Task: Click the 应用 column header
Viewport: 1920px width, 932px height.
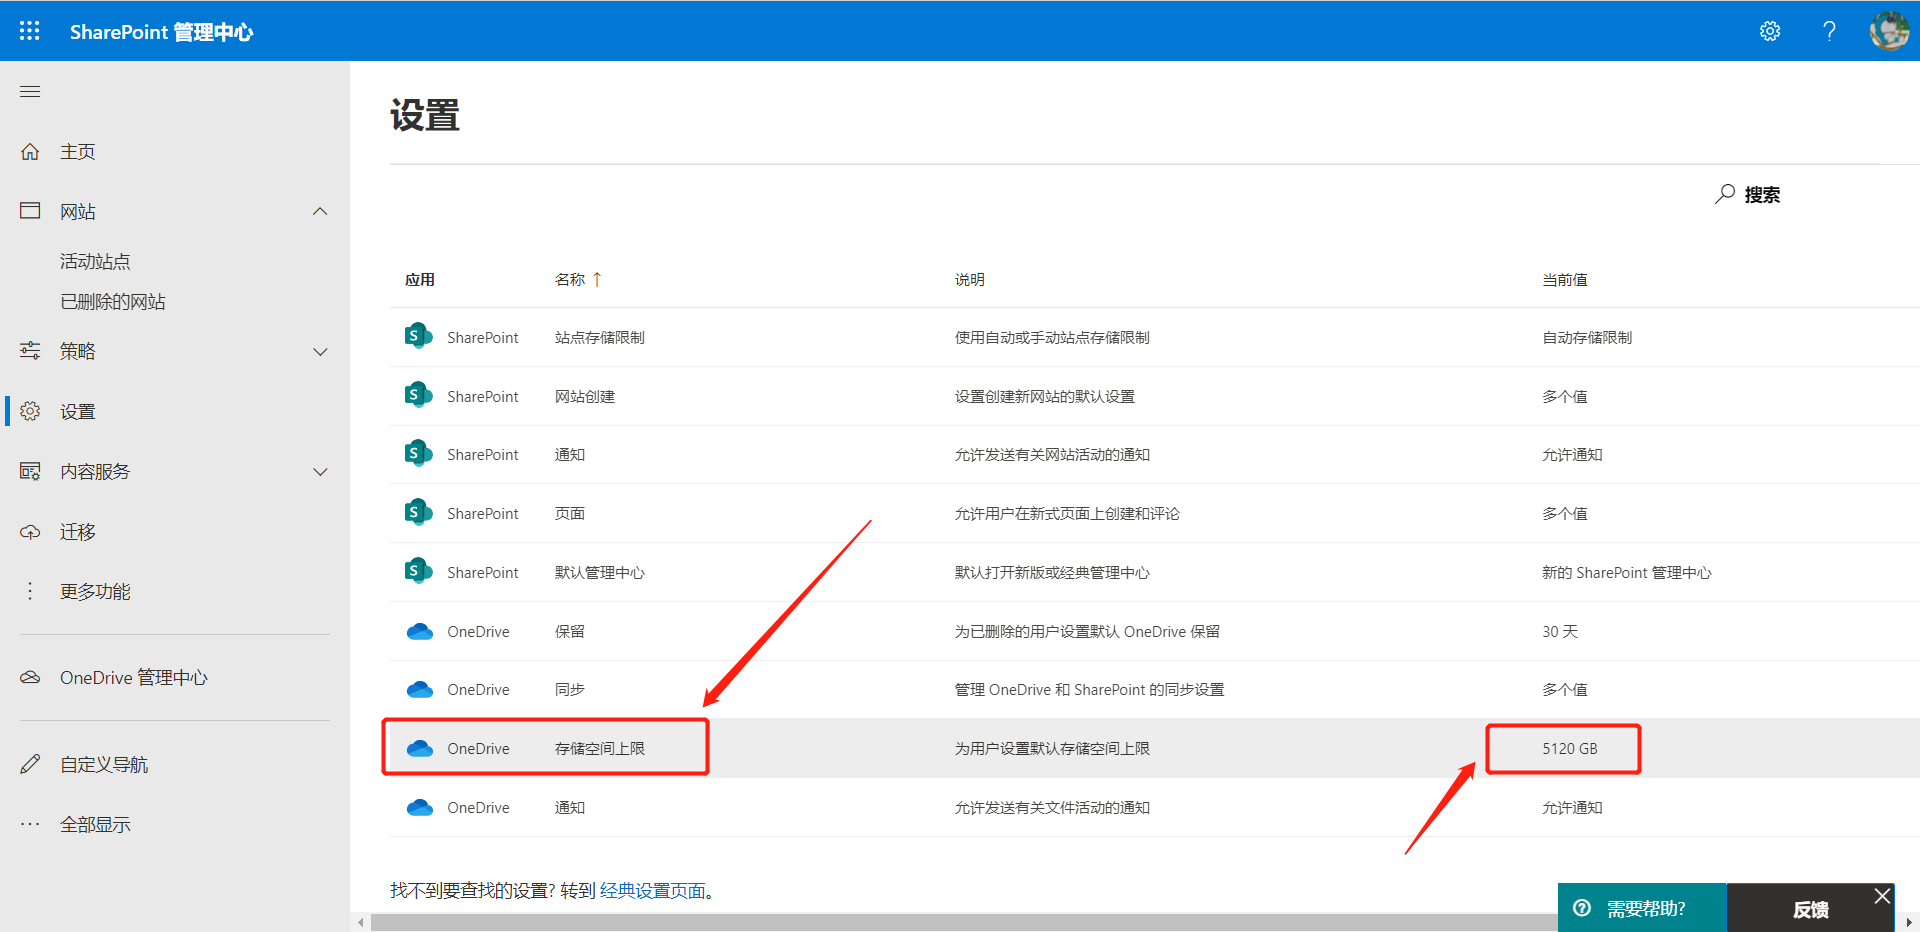Action: tap(420, 280)
